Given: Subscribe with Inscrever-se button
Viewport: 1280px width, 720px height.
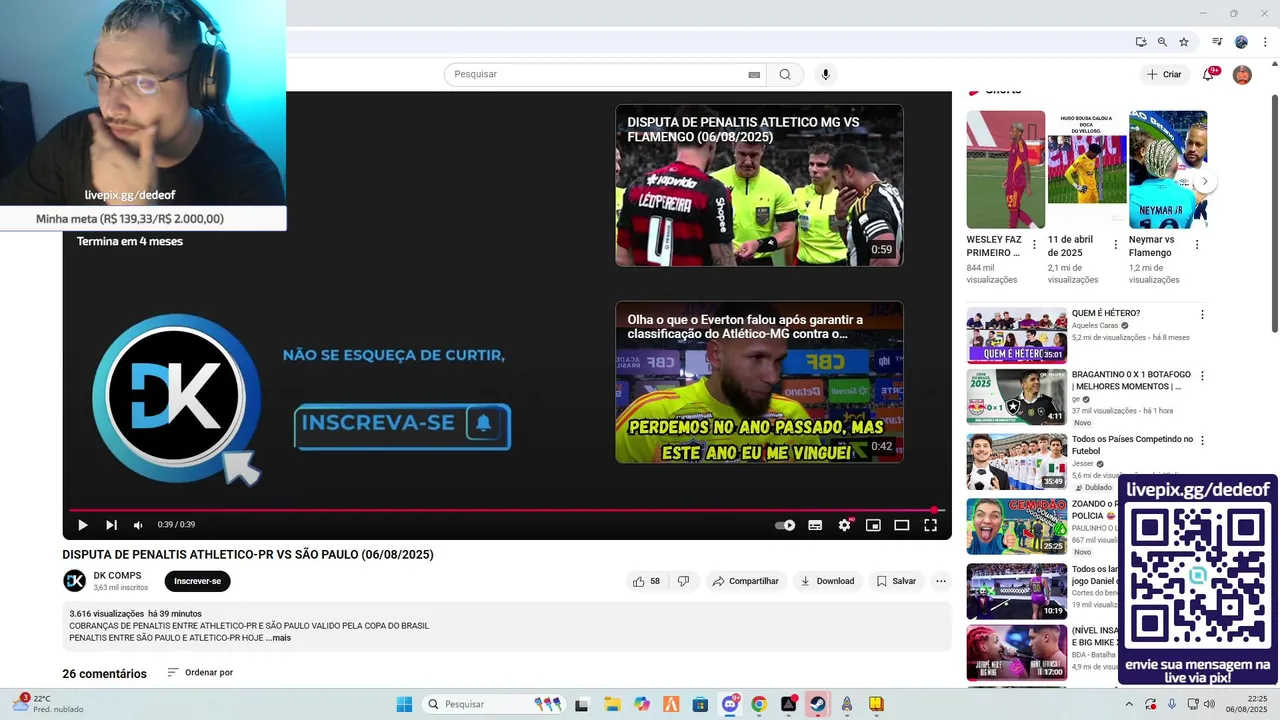Looking at the screenshot, I should pos(197,581).
